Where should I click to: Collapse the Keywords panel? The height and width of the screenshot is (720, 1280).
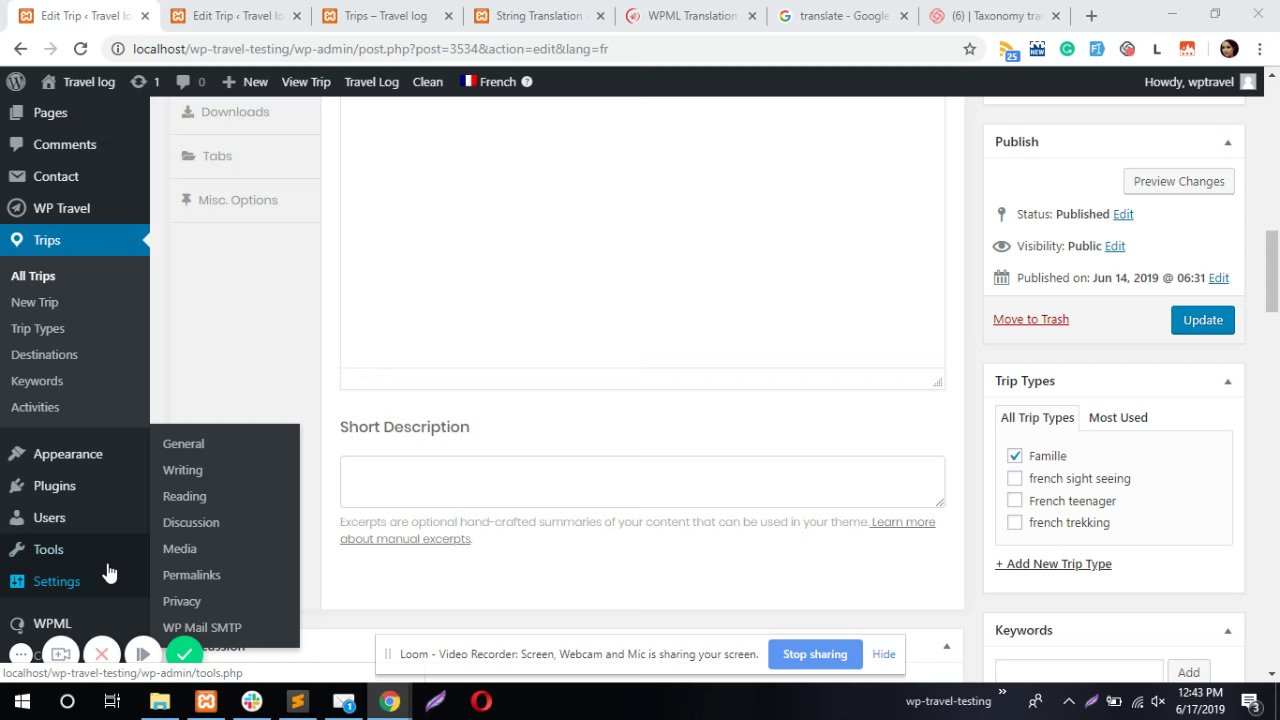click(x=1227, y=630)
